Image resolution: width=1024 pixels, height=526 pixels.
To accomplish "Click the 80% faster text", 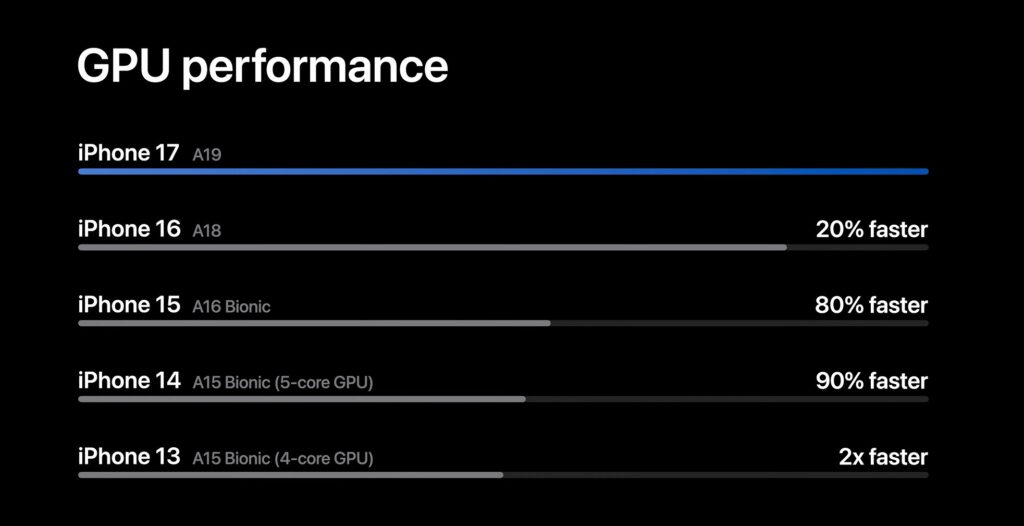I will (871, 305).
